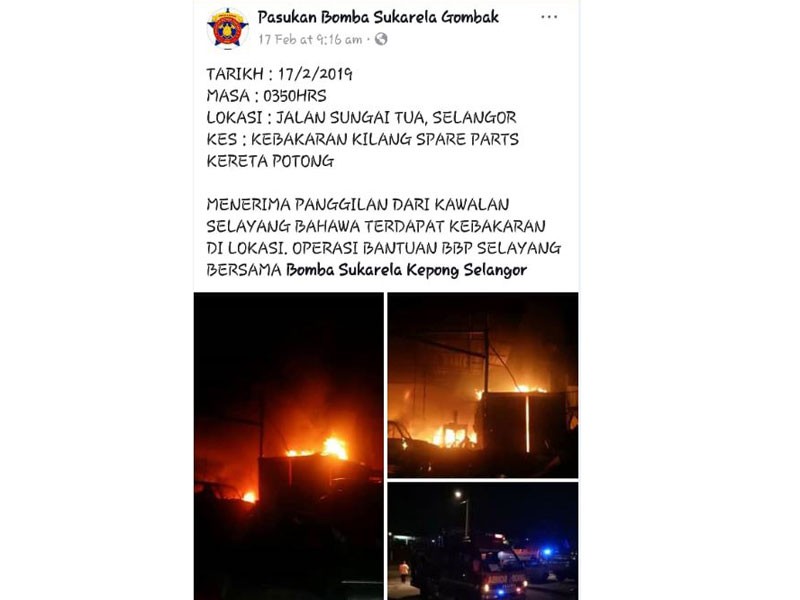Open the post options three-dot menu
800x600 pixels.
click(549, 17)
